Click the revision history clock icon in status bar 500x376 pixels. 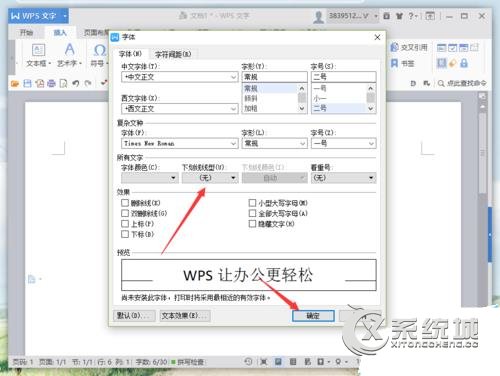pos(248,362)
